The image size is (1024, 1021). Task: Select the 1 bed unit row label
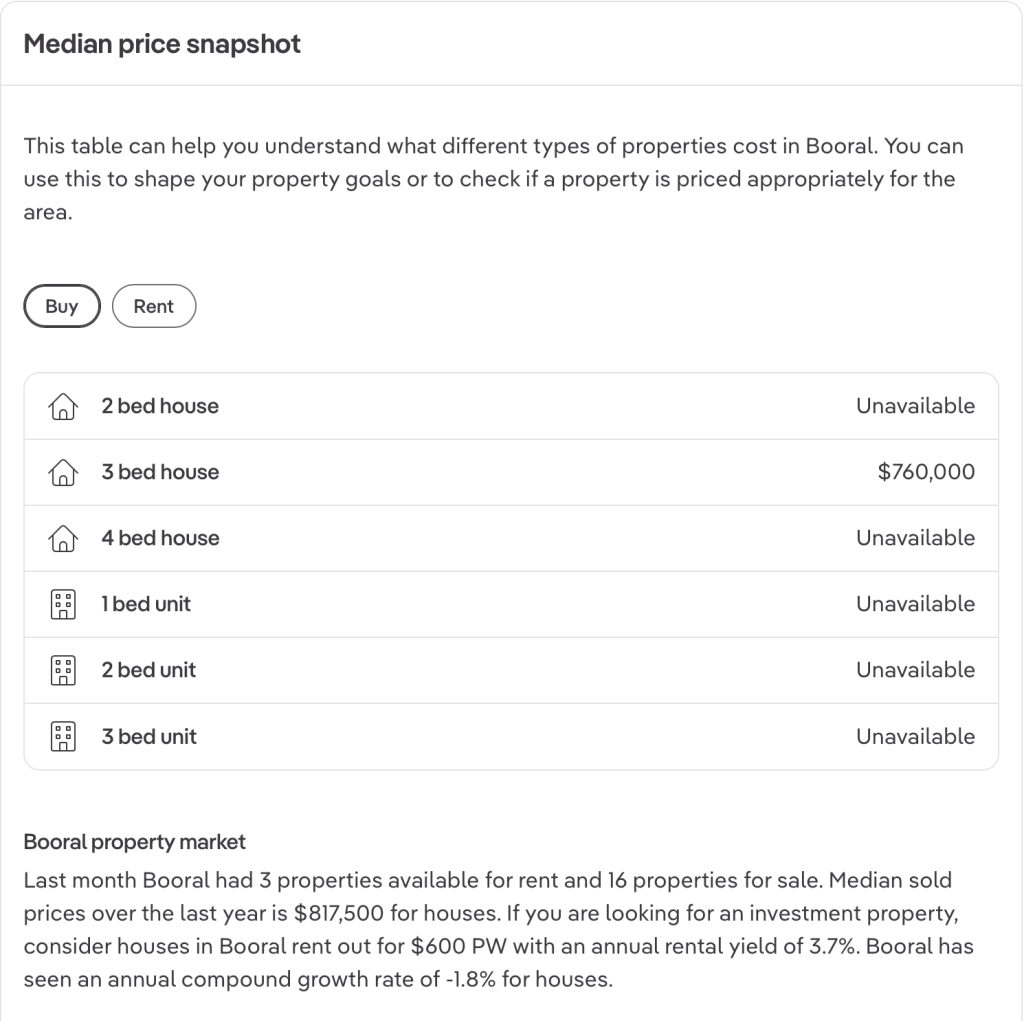click(146, 604)
